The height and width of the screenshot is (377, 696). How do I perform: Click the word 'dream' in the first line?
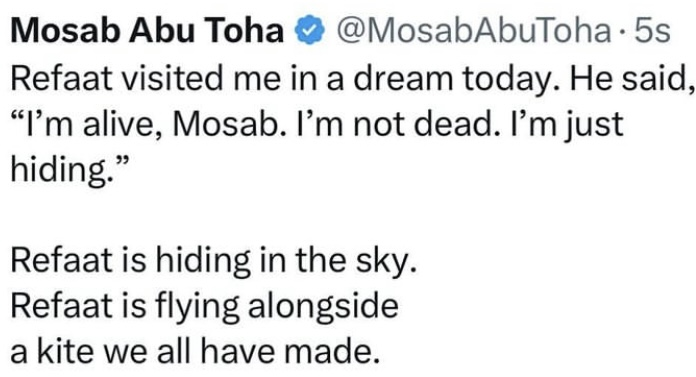tap(403, 79)
